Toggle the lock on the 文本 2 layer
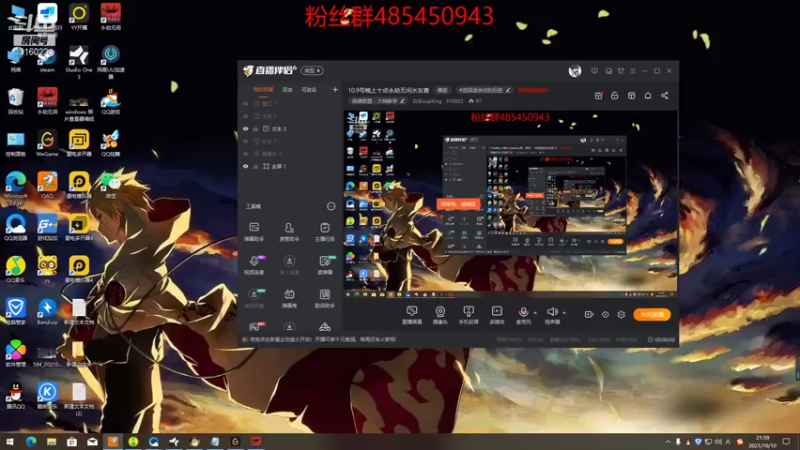This screenshot has height=450, width=800. pos(256,129)
